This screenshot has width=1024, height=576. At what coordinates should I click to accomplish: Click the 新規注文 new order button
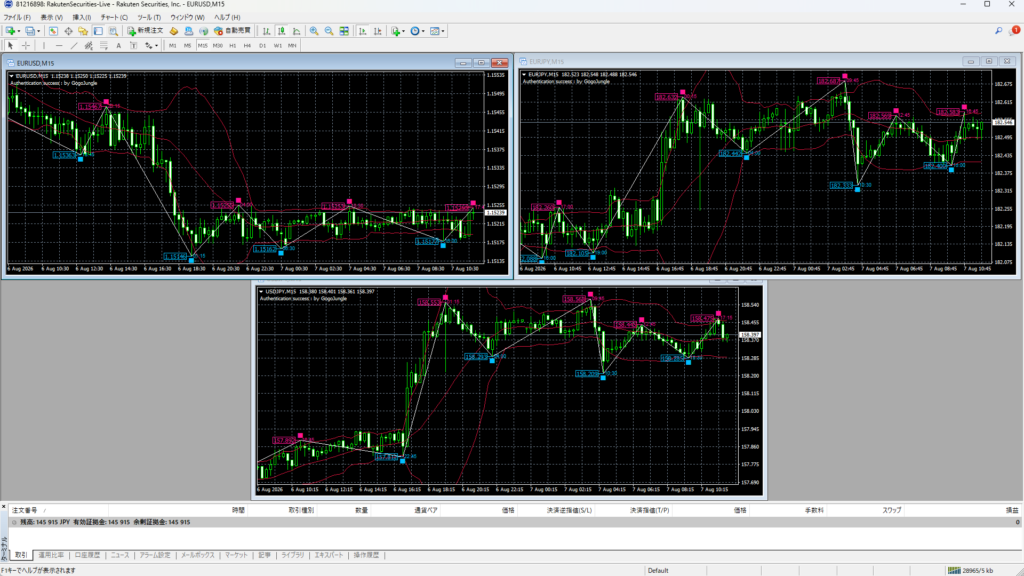[x=145, y=31]
